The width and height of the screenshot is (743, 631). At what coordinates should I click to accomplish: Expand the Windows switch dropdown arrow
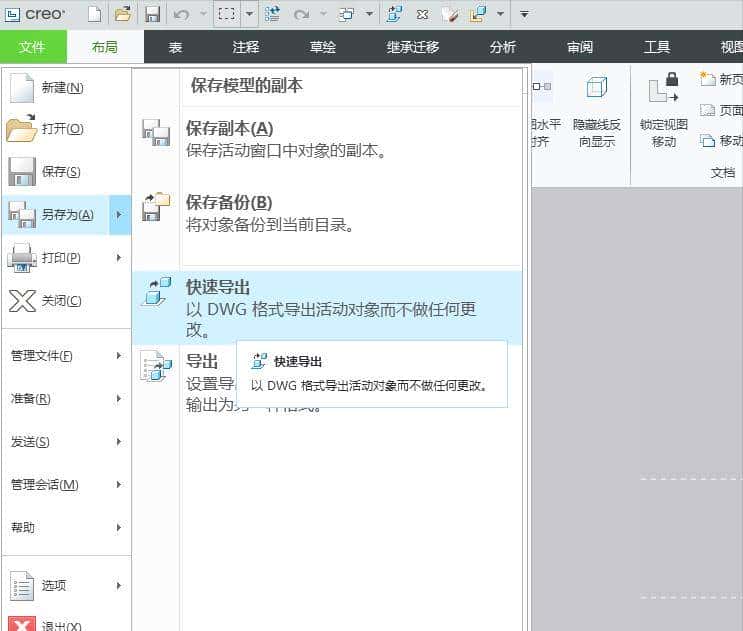(369, 14)
